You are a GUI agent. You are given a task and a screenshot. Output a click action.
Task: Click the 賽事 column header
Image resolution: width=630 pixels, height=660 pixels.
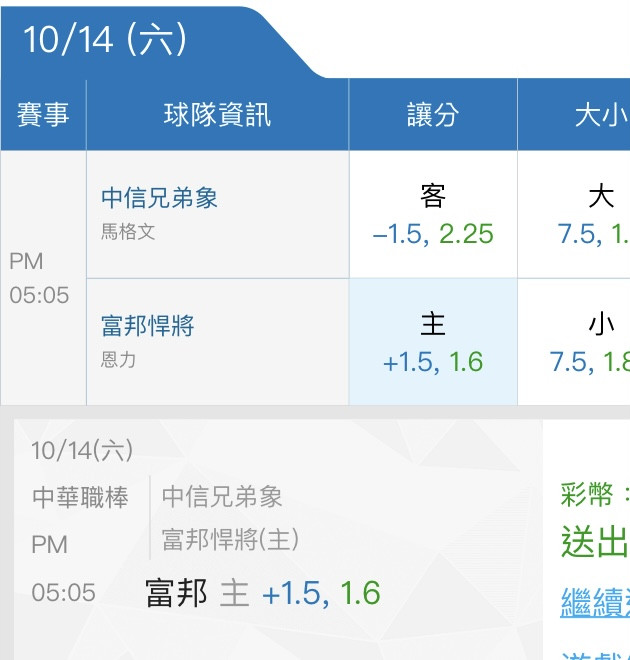43,114
